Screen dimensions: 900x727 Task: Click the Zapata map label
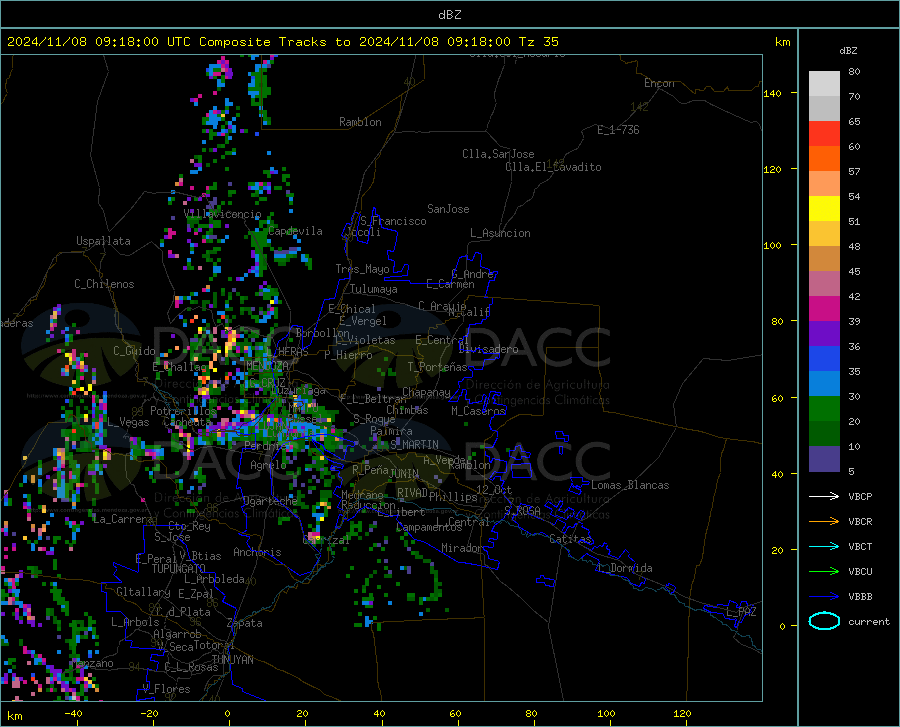point(245,623)
